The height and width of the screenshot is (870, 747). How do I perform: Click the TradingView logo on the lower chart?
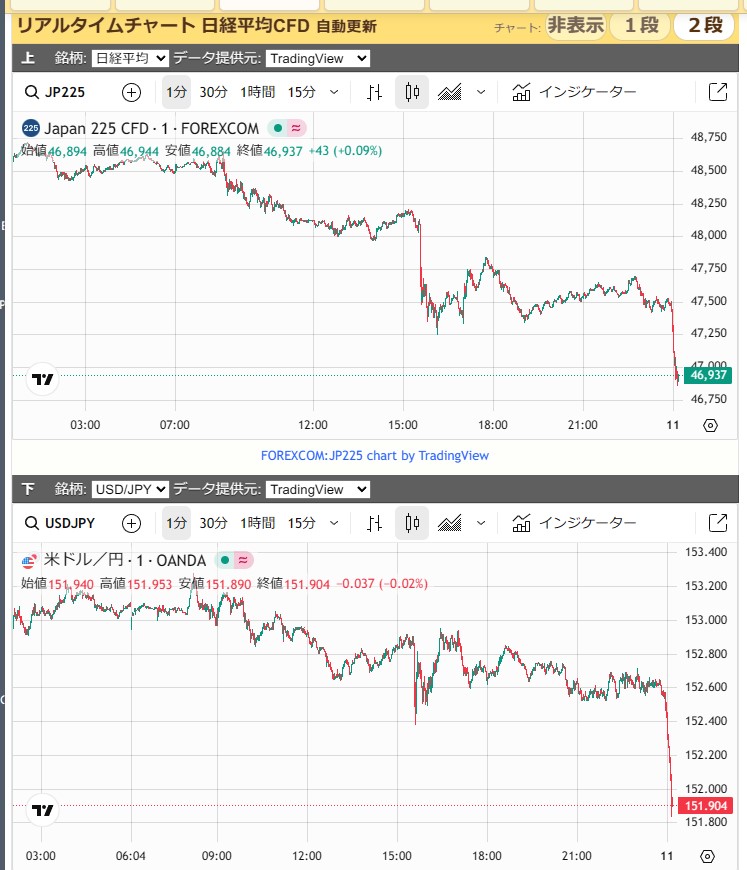(x=42, y=810)
